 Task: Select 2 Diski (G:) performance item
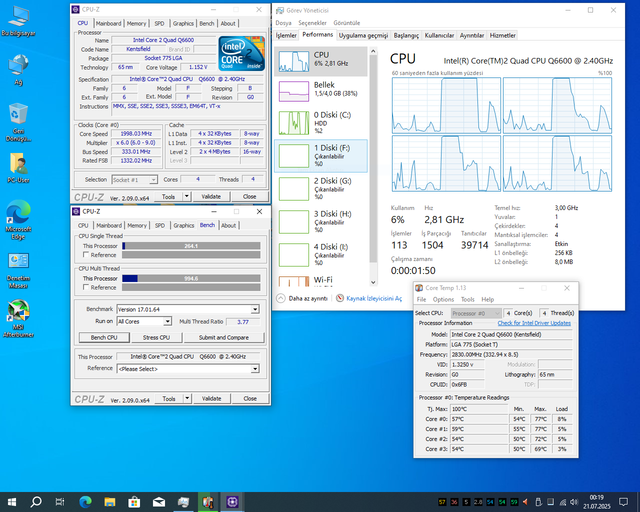(x=321, y=189)
